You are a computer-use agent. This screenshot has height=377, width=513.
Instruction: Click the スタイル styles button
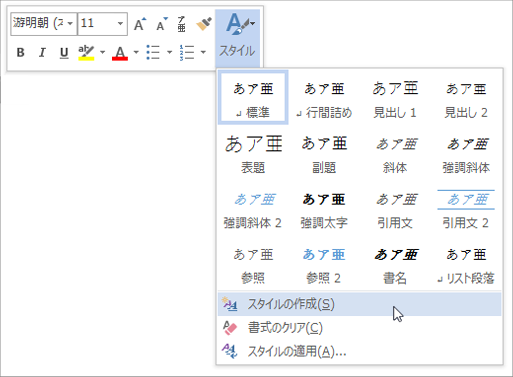[x=237, y=38]
